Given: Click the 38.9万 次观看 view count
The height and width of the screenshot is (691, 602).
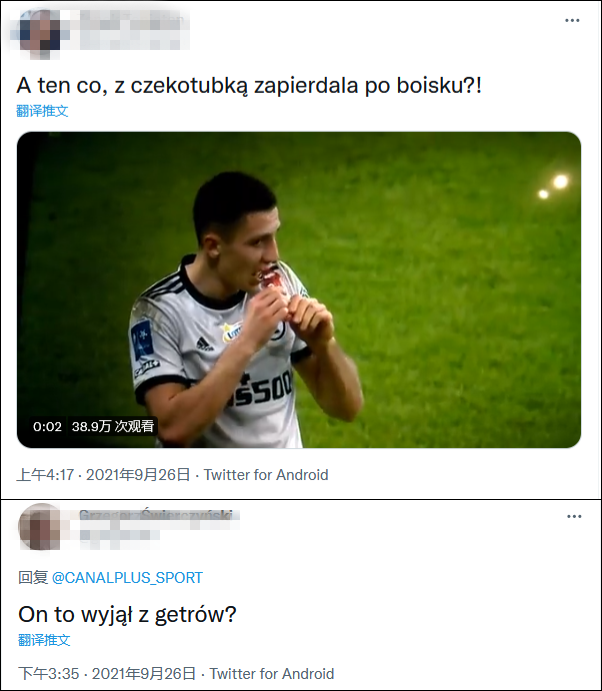Looking at the screenshot, I should pos(112,426).
